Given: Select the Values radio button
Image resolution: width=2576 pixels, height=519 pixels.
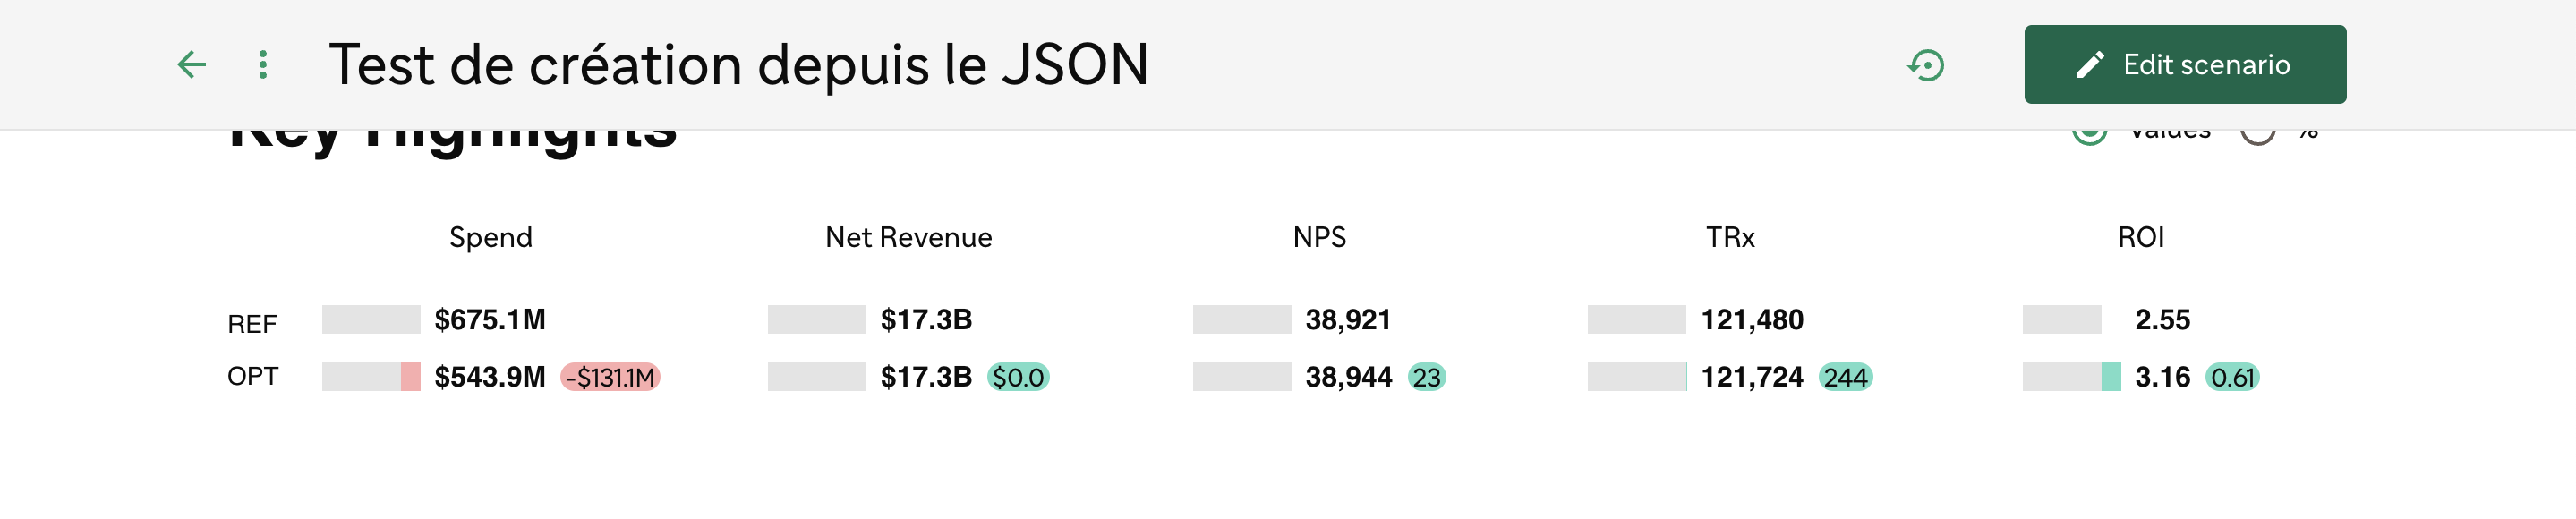Looking at the screenshot, I should 2089,134.
